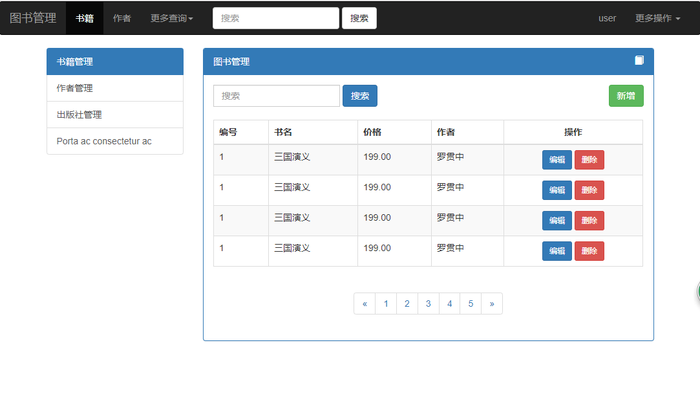Viewport: 700px width, 398px height.
Task: Expand the 更多操作 dropdown menu
Action: 658,18
